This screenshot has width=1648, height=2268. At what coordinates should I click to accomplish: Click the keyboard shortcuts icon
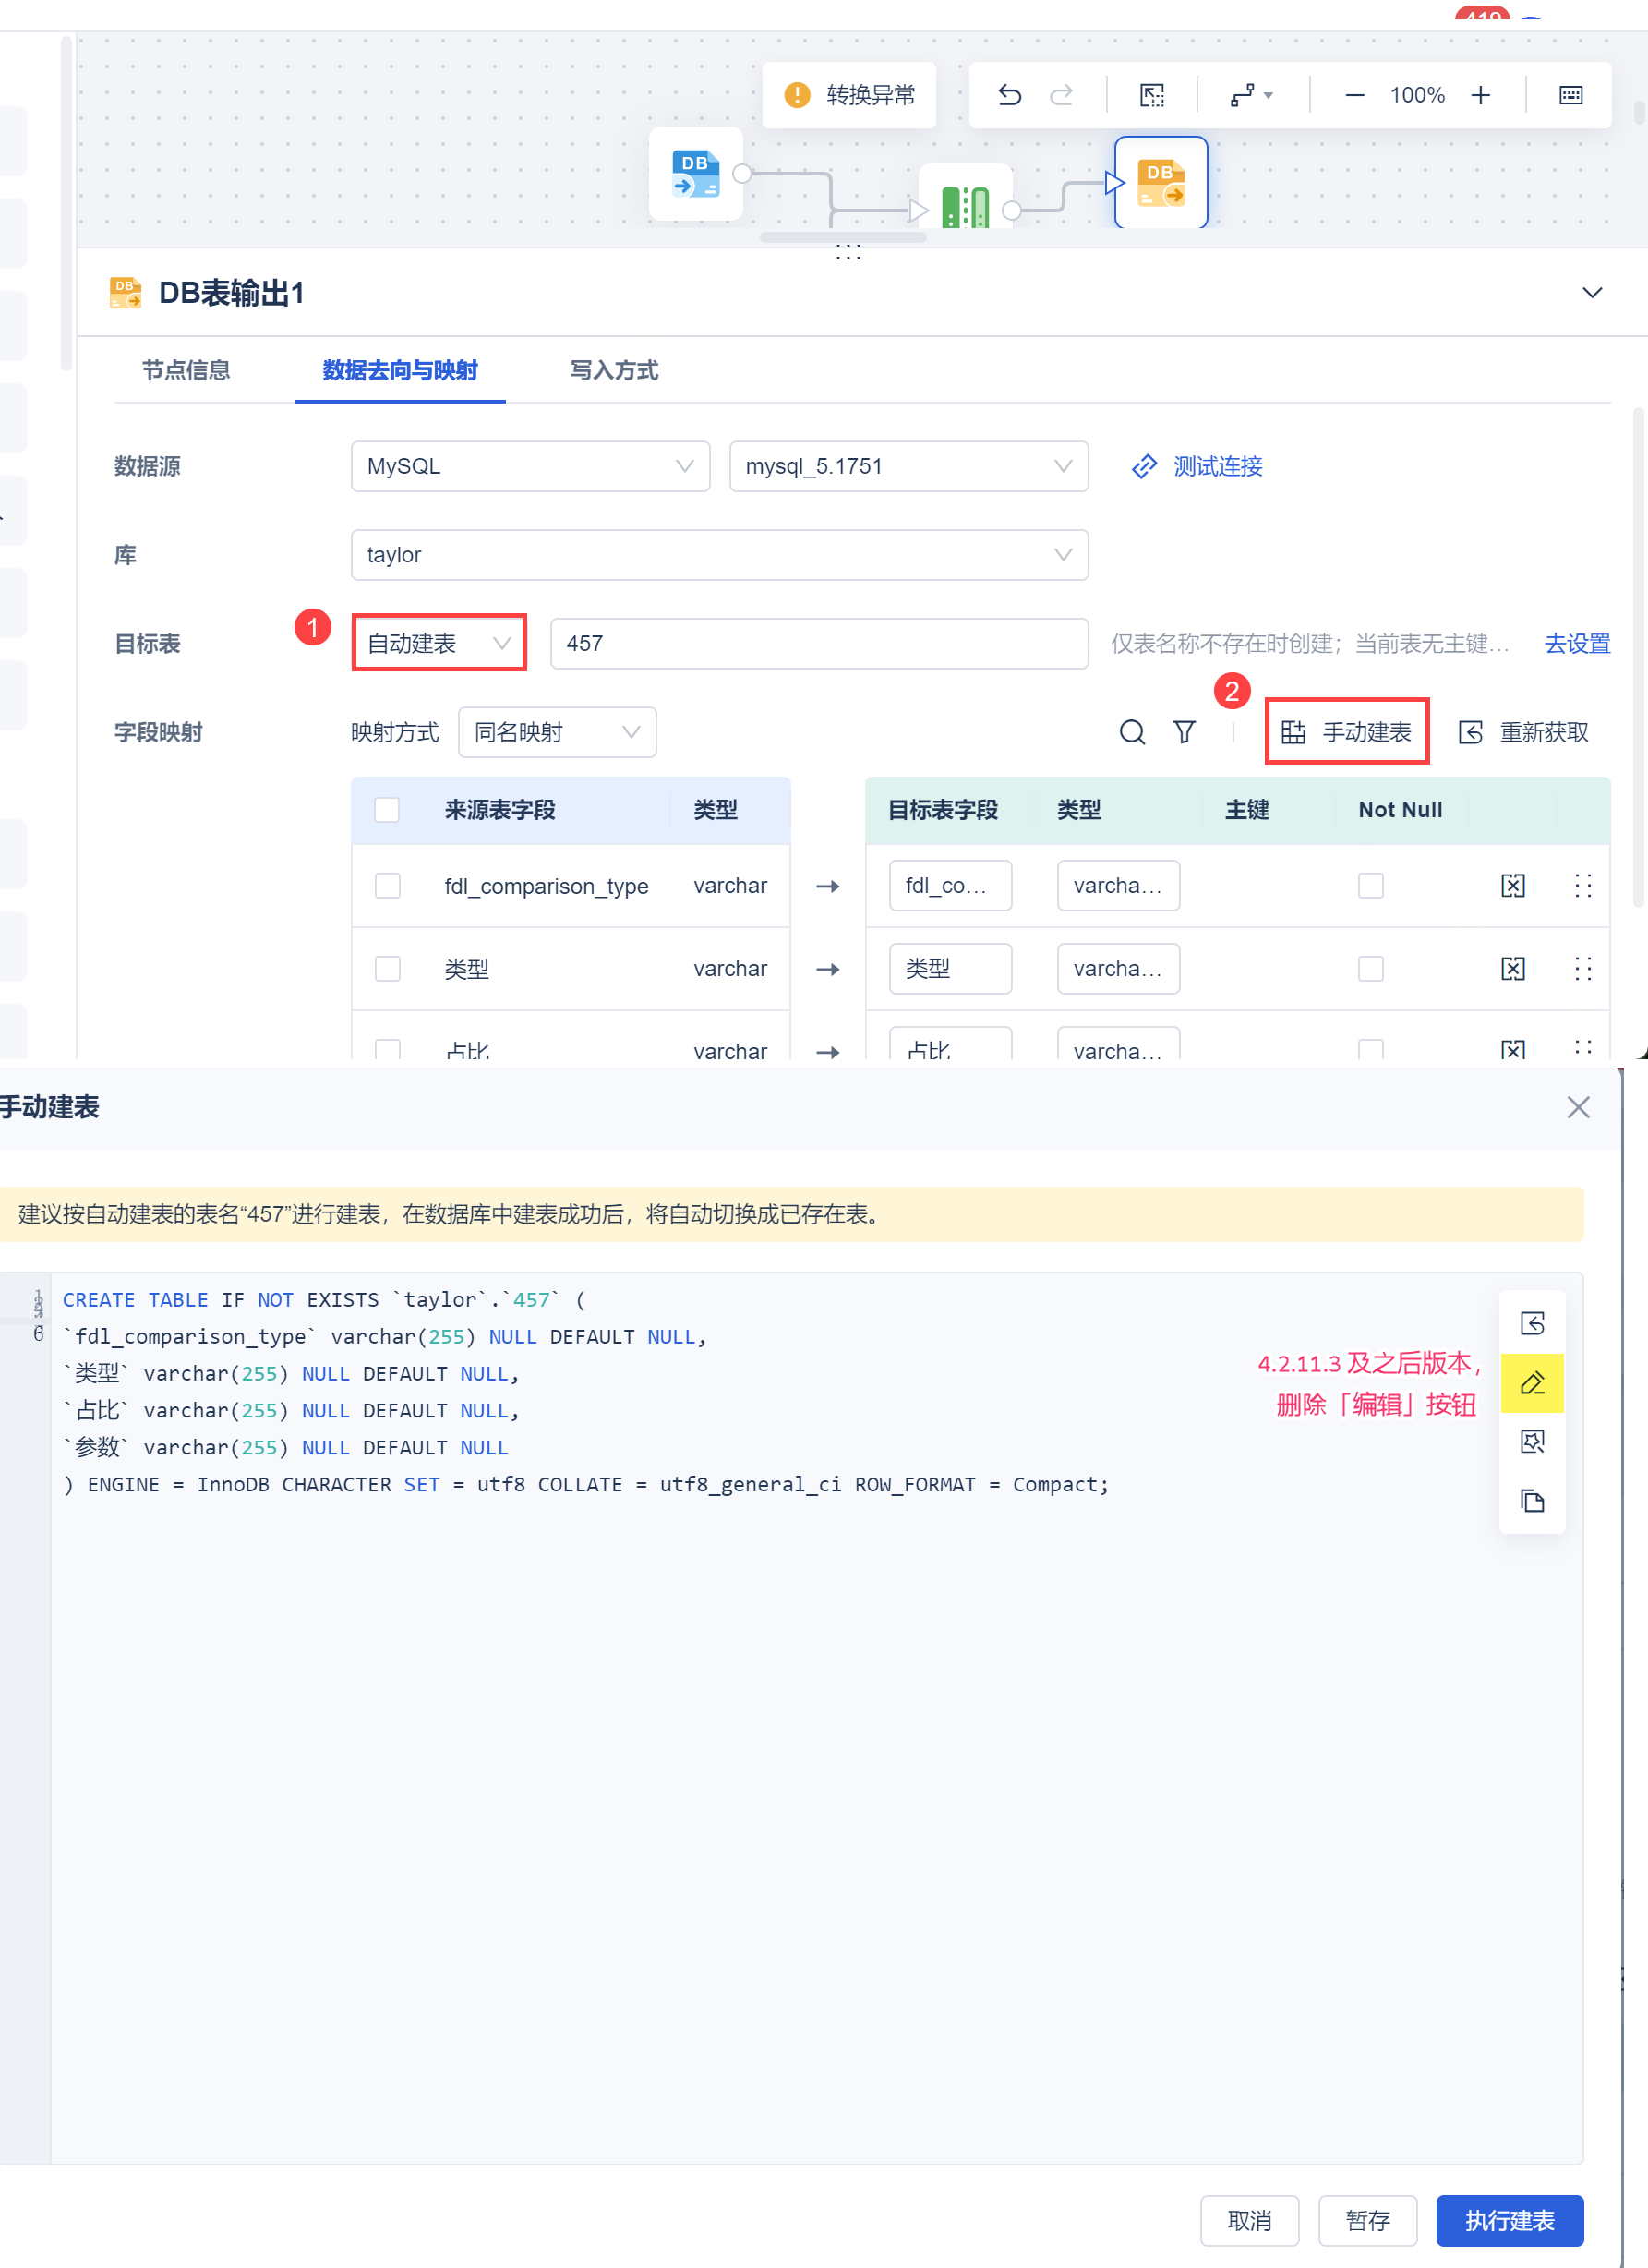(1571, 95)
